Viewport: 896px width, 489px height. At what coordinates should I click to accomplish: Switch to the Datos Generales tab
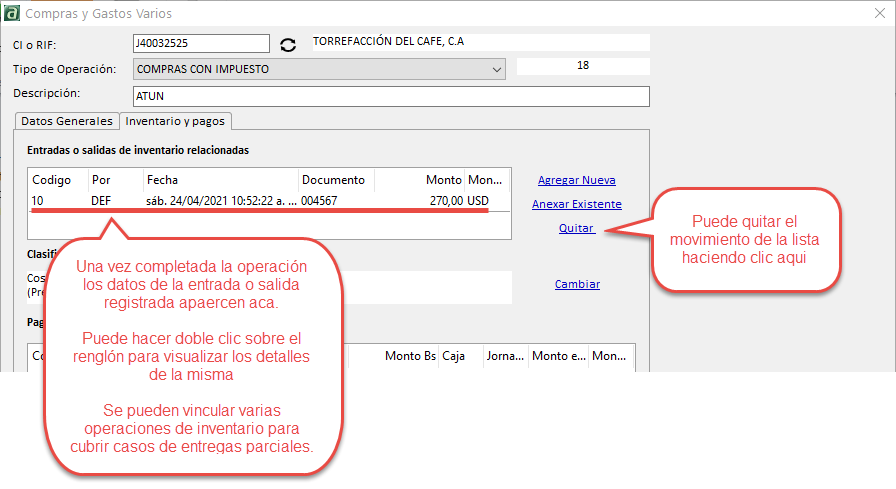pyautogui.click(x=67, y=121)
